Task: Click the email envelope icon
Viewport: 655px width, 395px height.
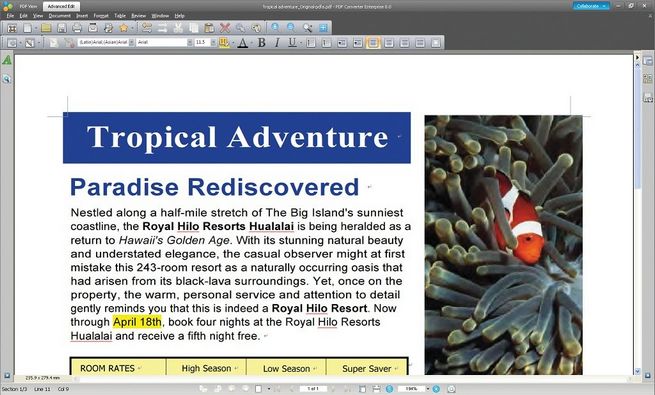Action: 93,28
